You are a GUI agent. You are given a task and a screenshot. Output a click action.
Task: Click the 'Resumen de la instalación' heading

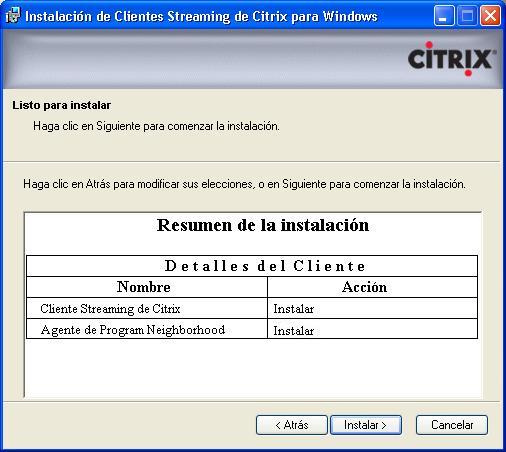coord(263,225)
